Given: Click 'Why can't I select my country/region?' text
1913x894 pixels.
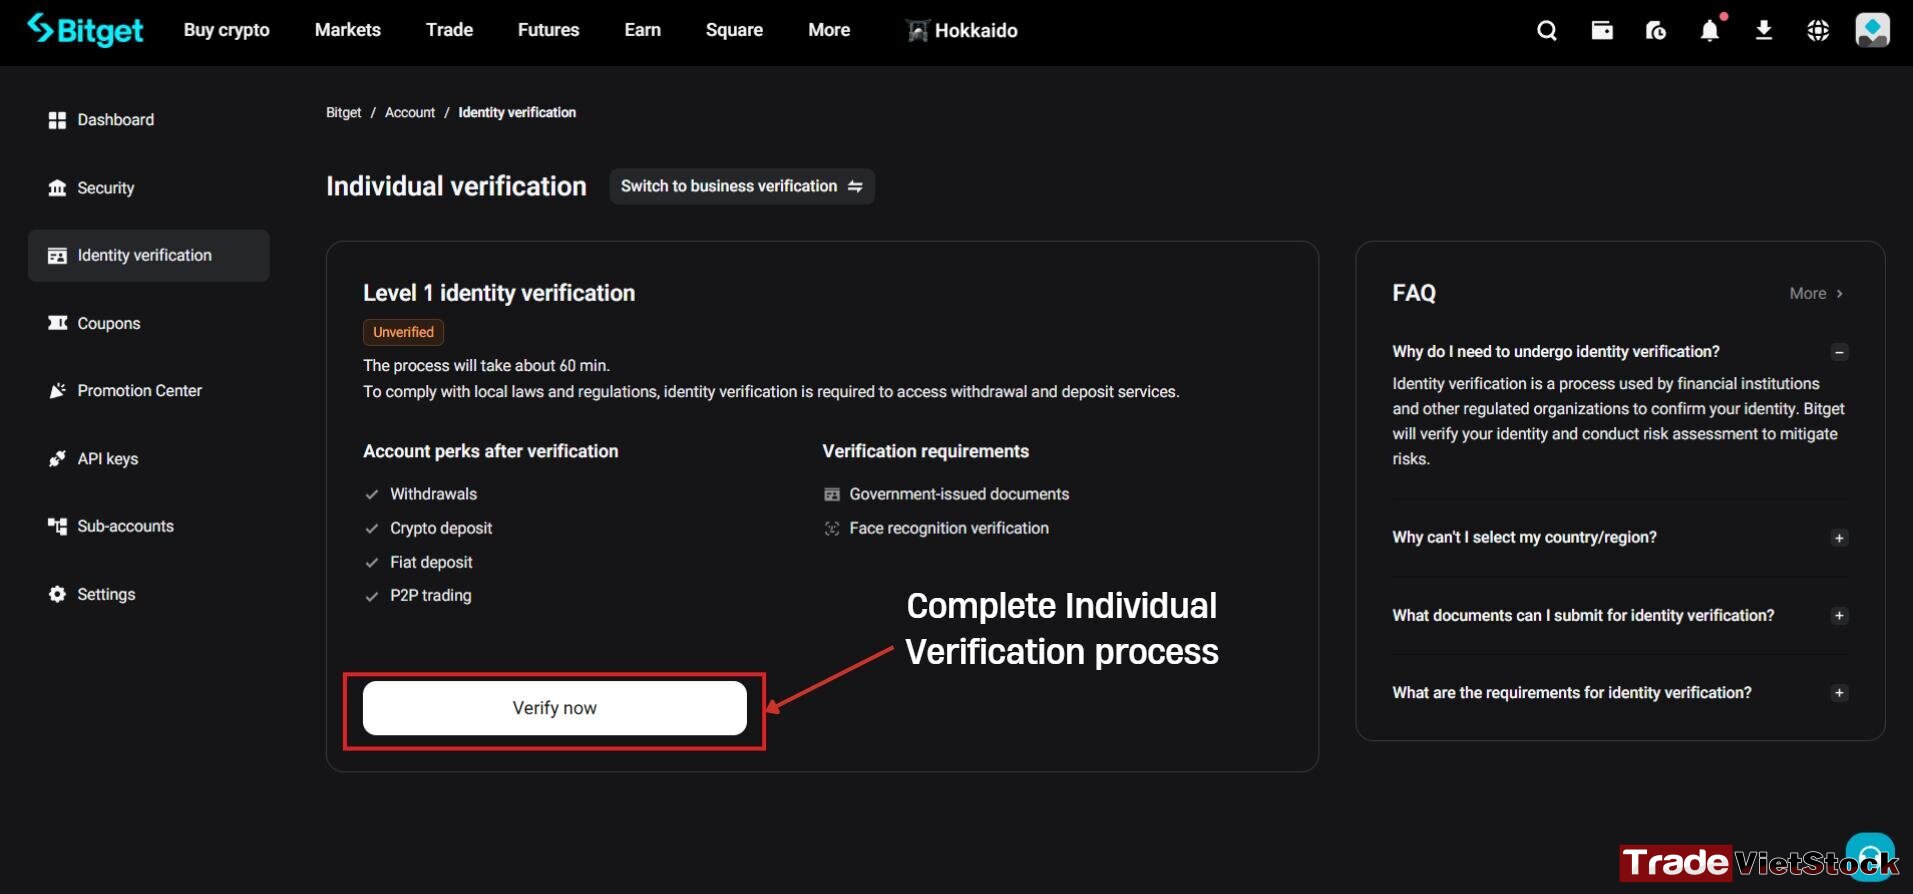Looking at the screenshot, I should (x=1524, y=538).
